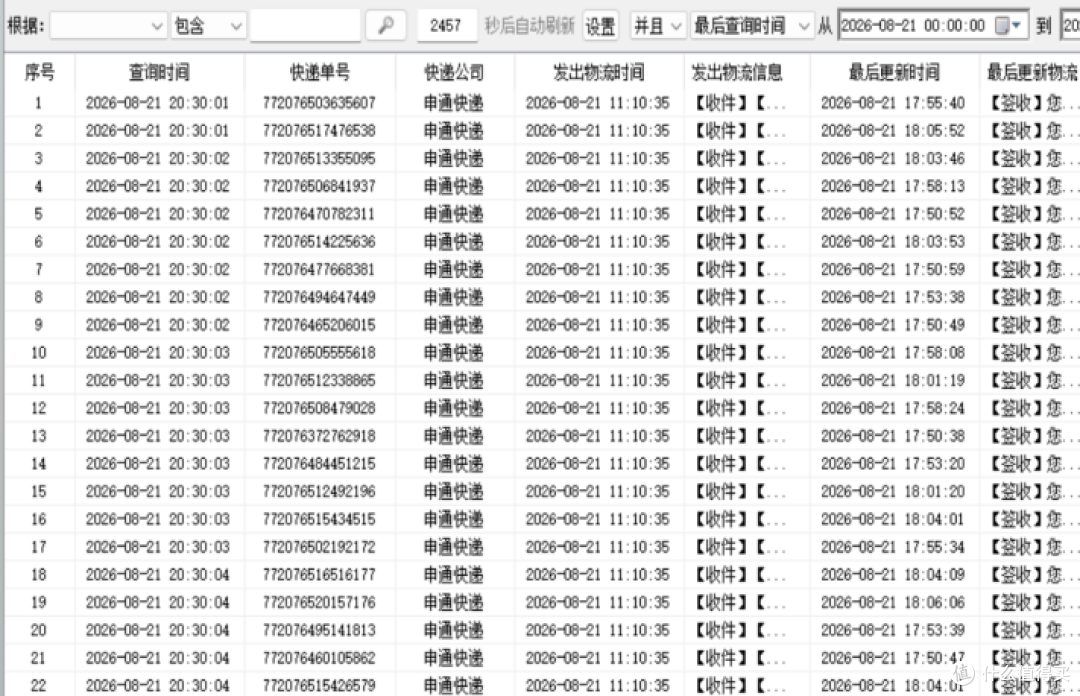This screenshot has height=696, width=1080.
Task: Select tracking number 772076520157176
Action: coord(319,602)
